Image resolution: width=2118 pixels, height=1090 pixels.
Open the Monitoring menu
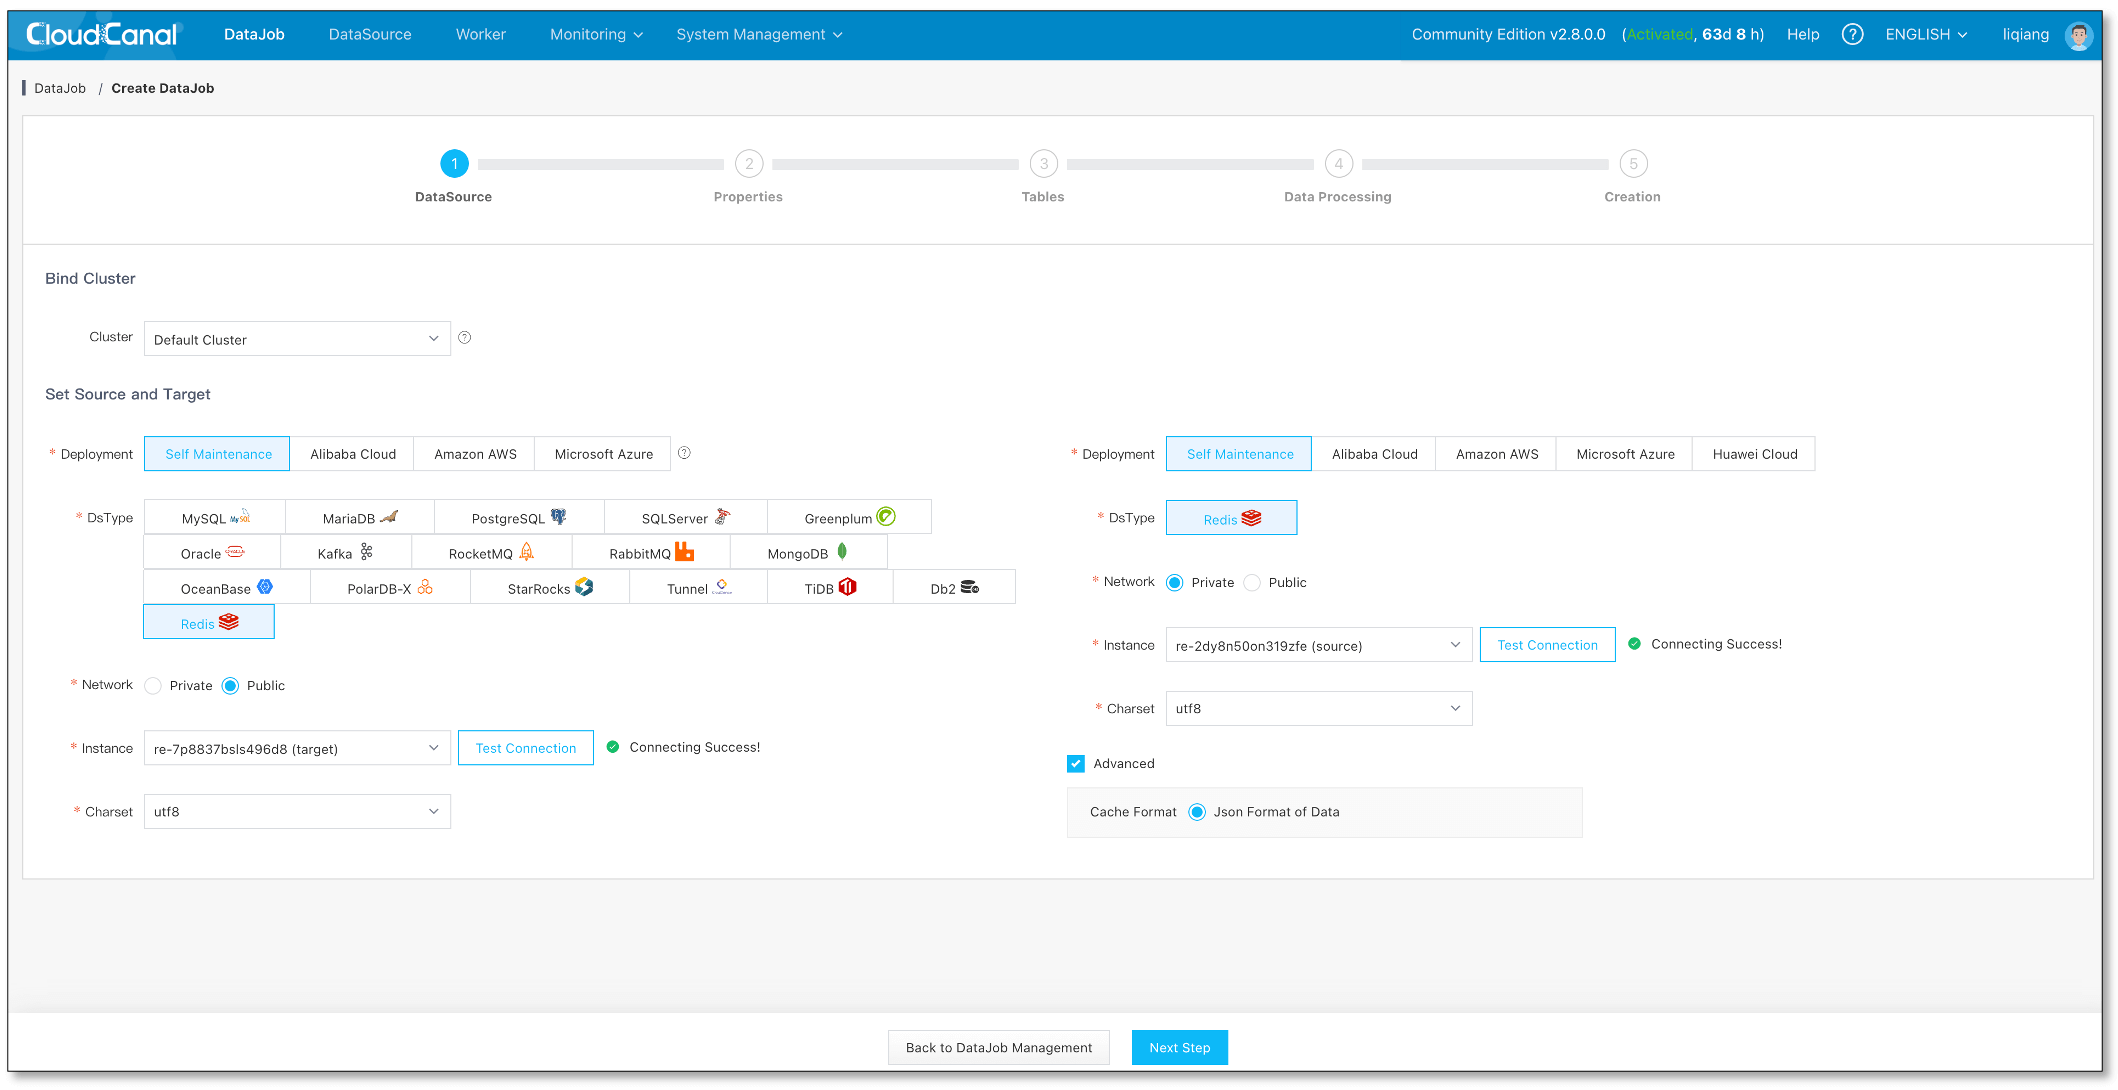(596, 34)
